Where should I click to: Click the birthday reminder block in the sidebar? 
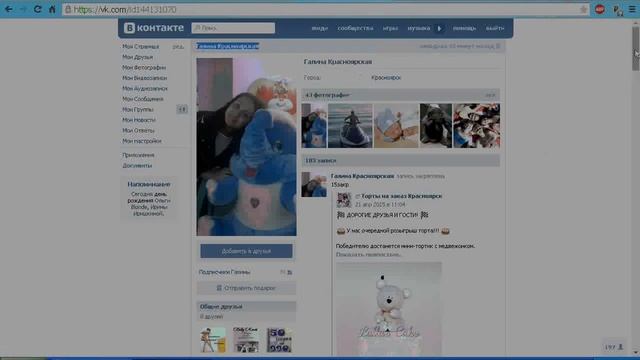(149, 198)
